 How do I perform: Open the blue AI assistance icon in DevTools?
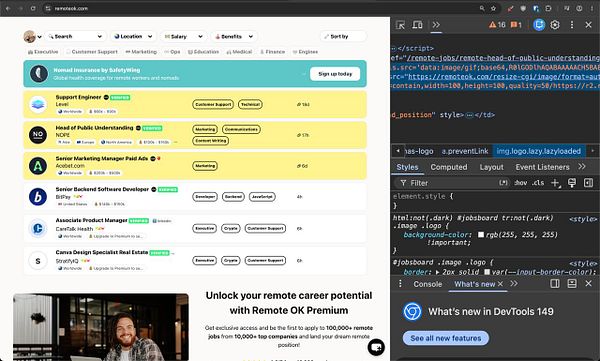[x=539, y=25]
